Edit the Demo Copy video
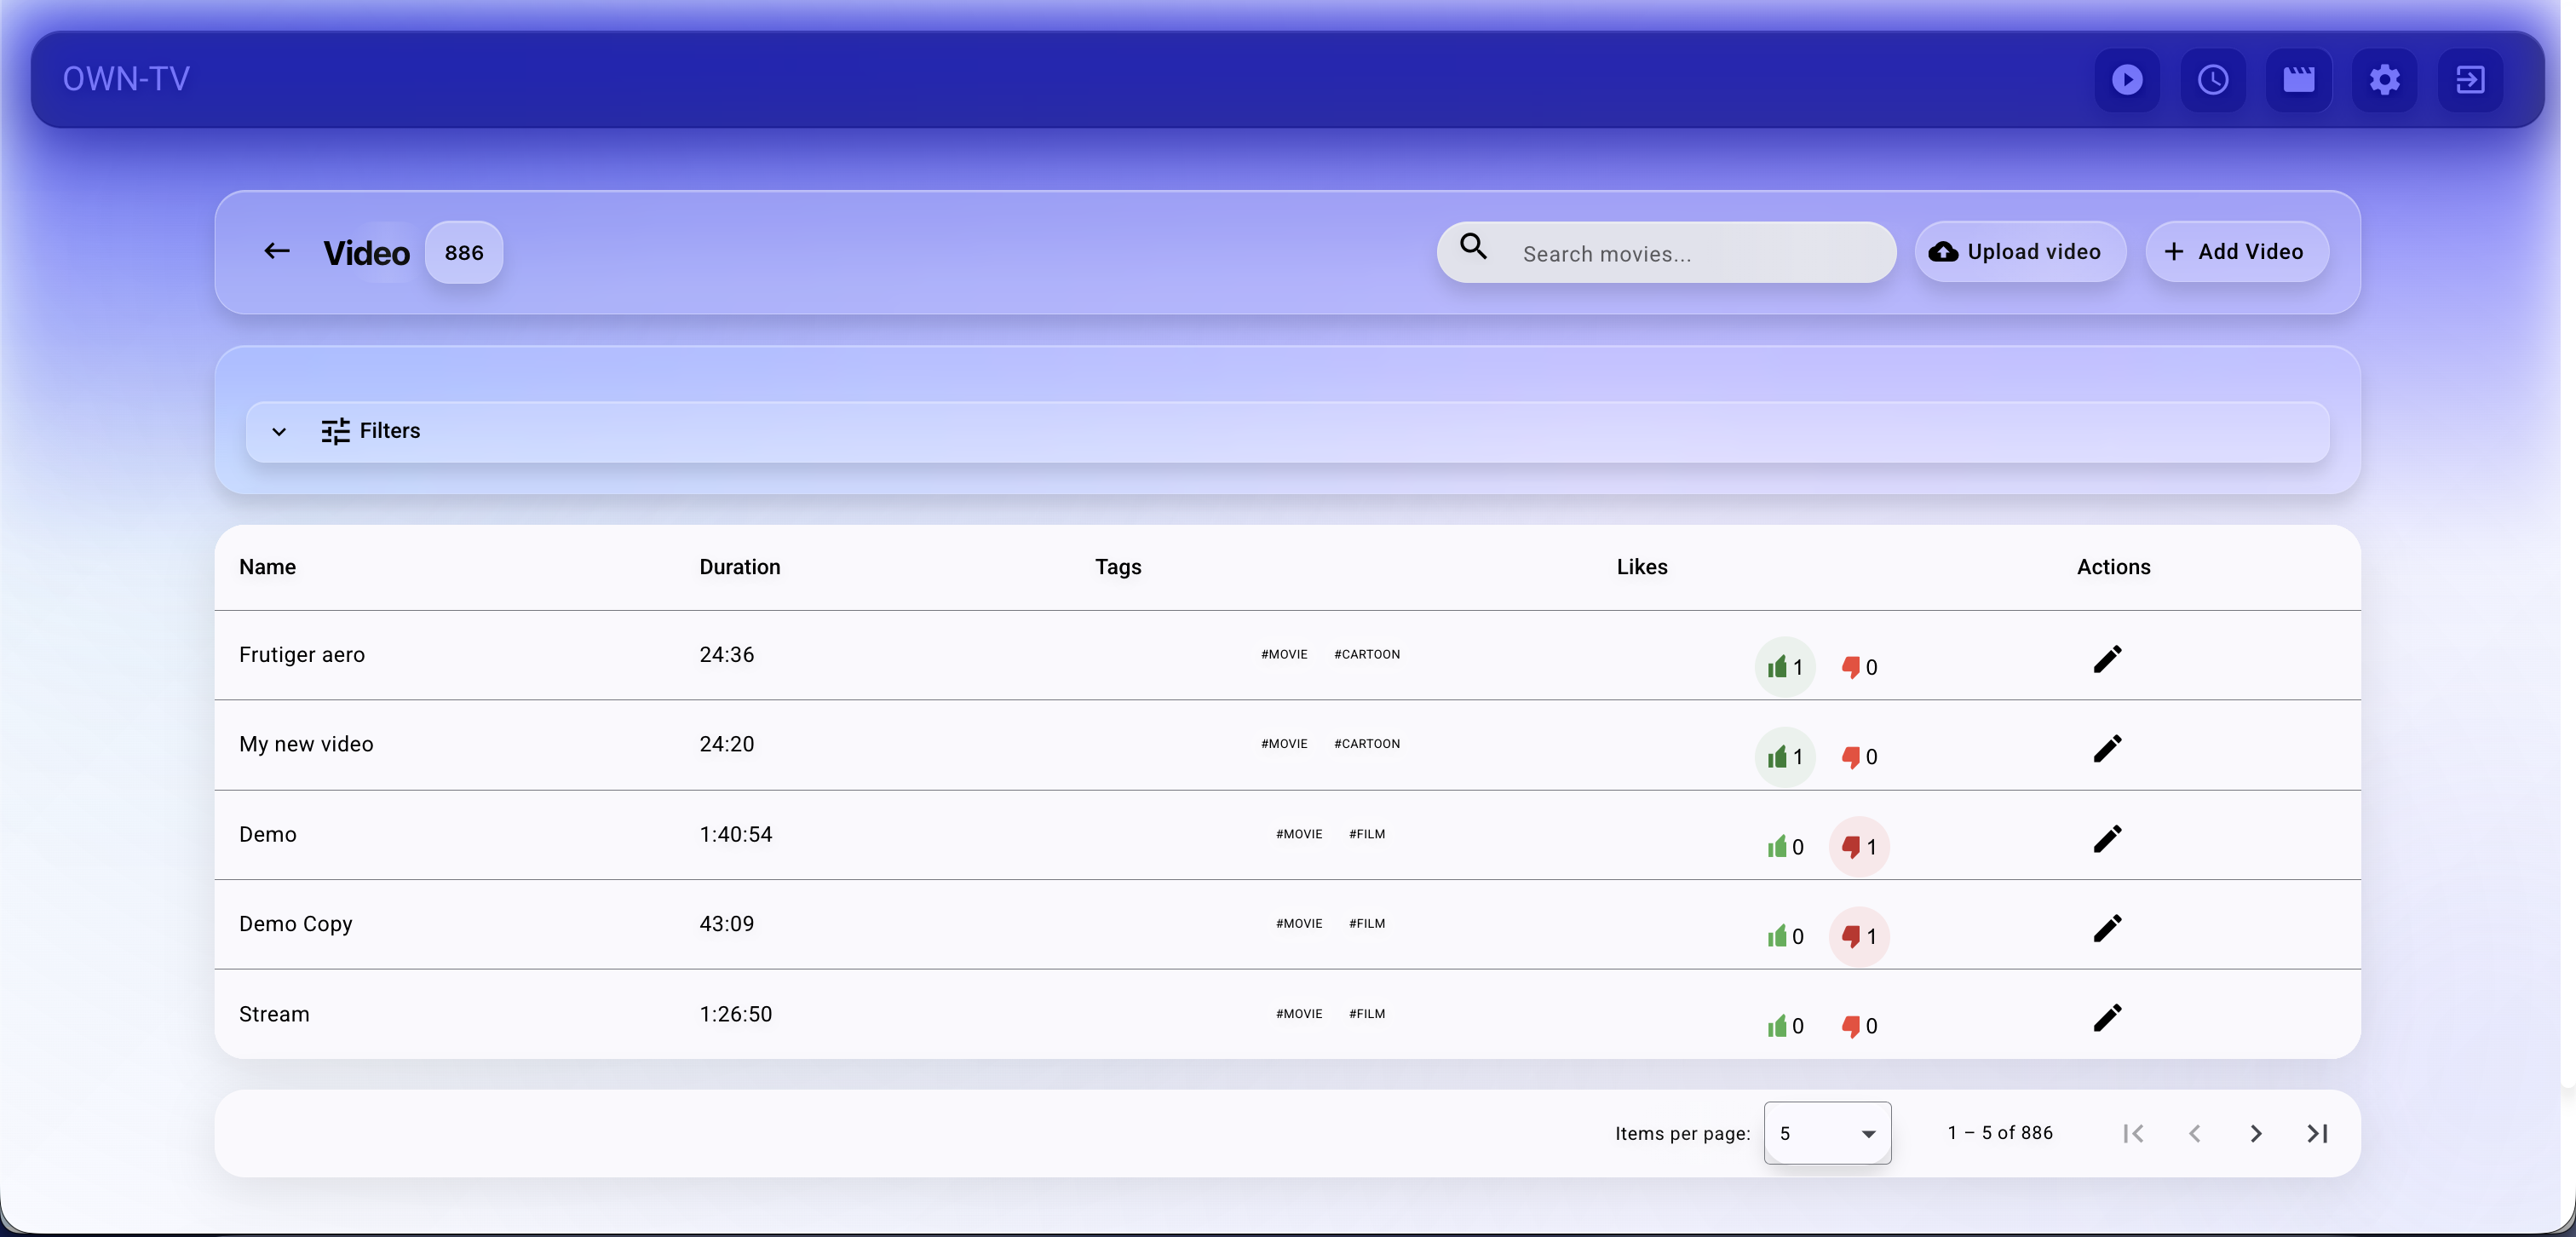 pos(2107,928)
